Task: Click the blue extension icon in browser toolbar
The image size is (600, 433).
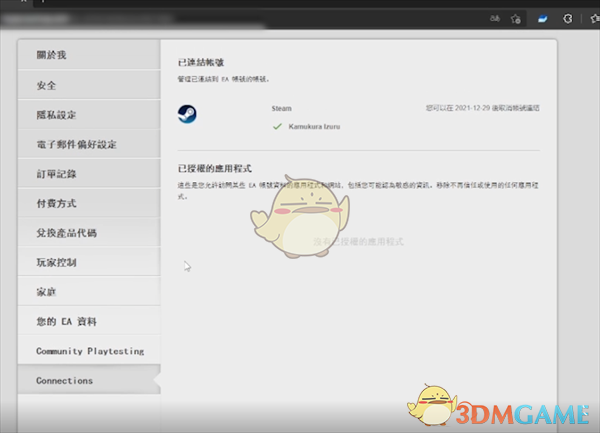Action: click(x=542, y=18)
